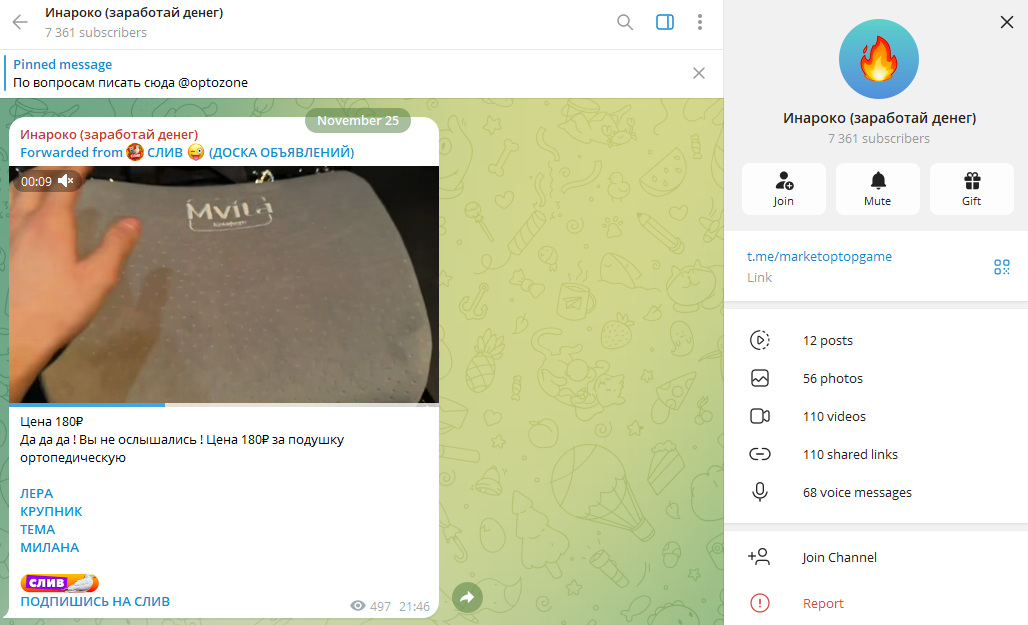This screenshot has width=1028, height=625.
Task: Open the 110 videos media section
Action: pyautogui.click(x=834, y=416)
